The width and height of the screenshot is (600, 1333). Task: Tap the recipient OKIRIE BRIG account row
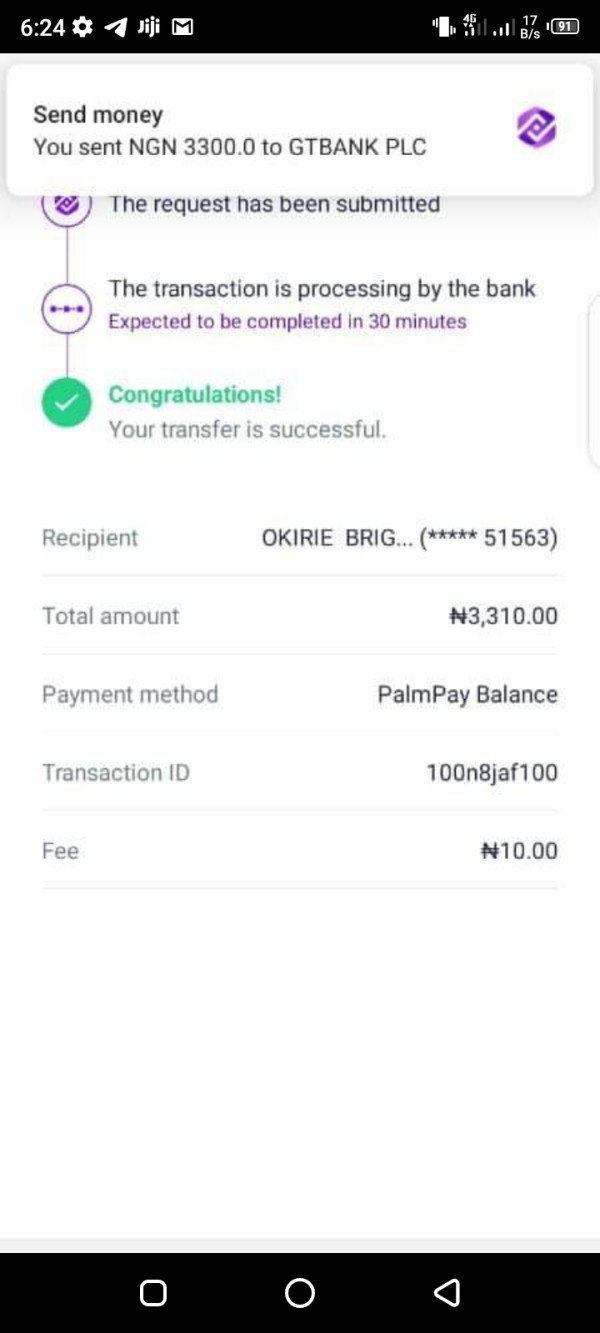(x=409, y=538)
